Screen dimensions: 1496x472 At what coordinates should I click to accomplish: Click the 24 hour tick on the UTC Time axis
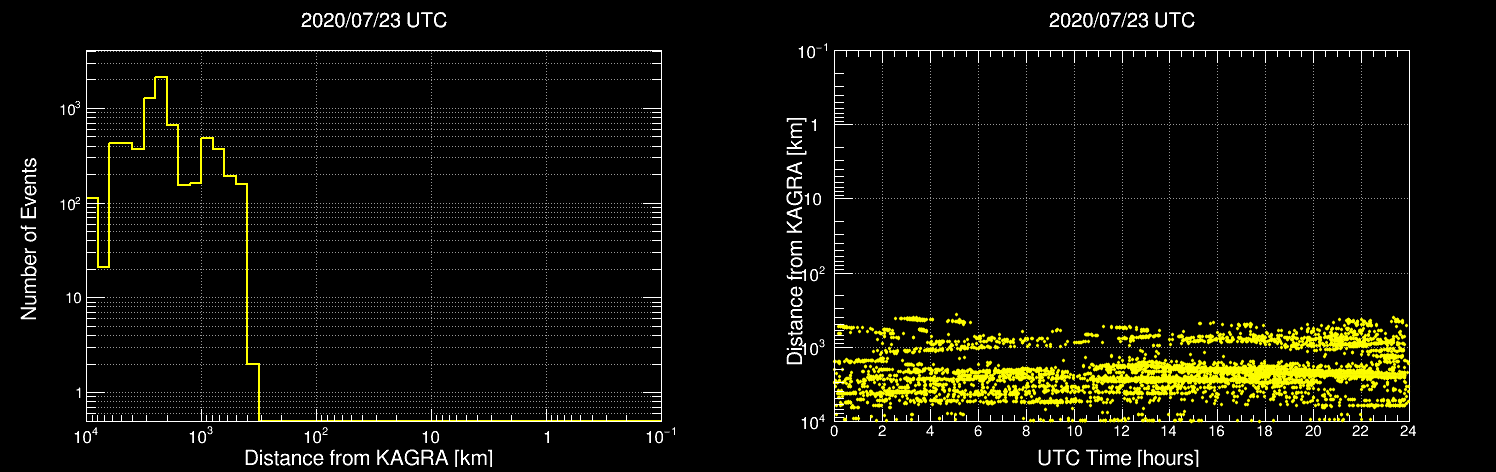pos(1408,431)
